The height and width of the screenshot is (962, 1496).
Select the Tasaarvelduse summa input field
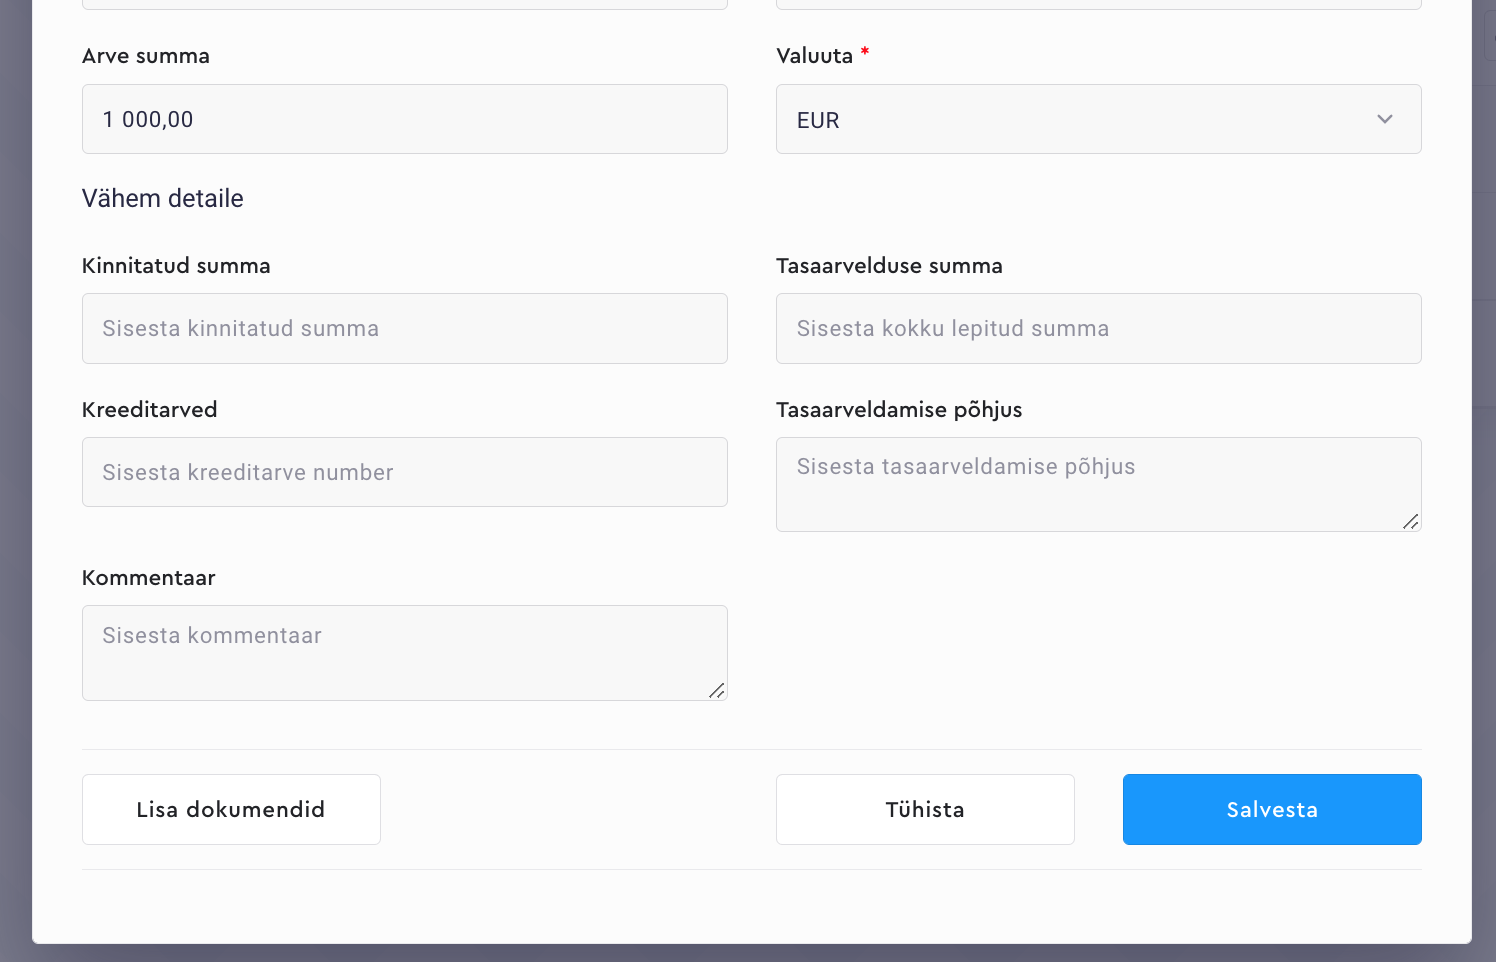pos(1098,328)
